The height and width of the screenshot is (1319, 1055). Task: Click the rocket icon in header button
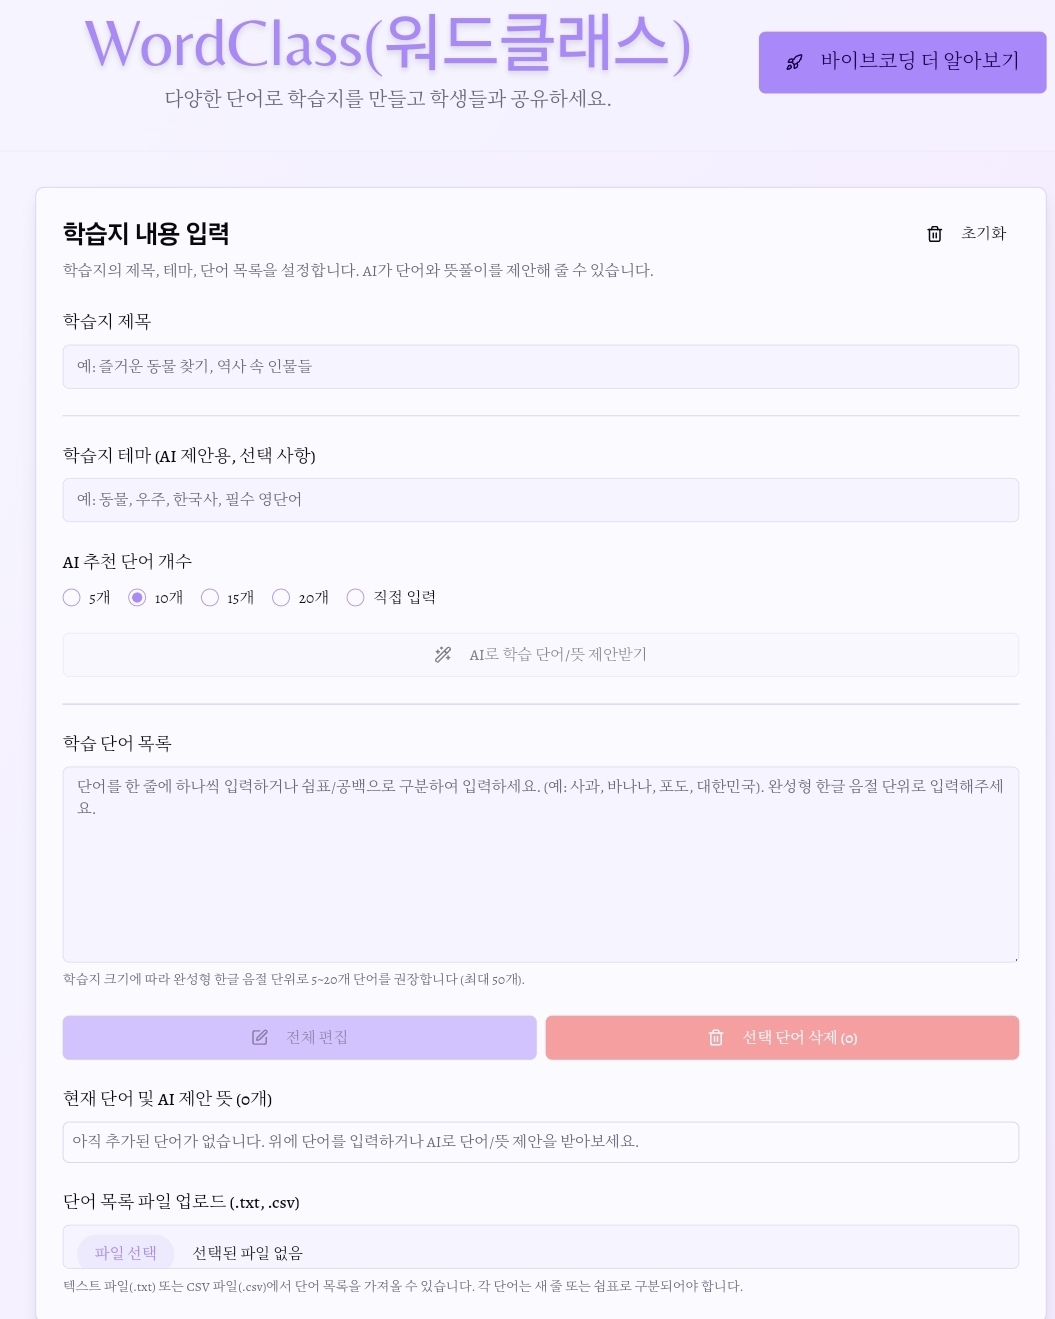click(x=794, y=62)
